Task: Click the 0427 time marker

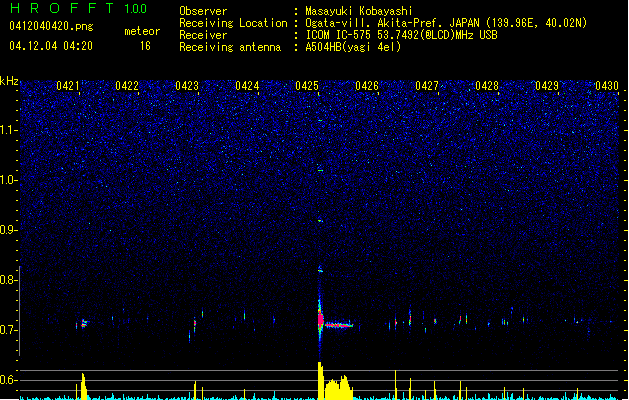Action: tap(427, 86)
